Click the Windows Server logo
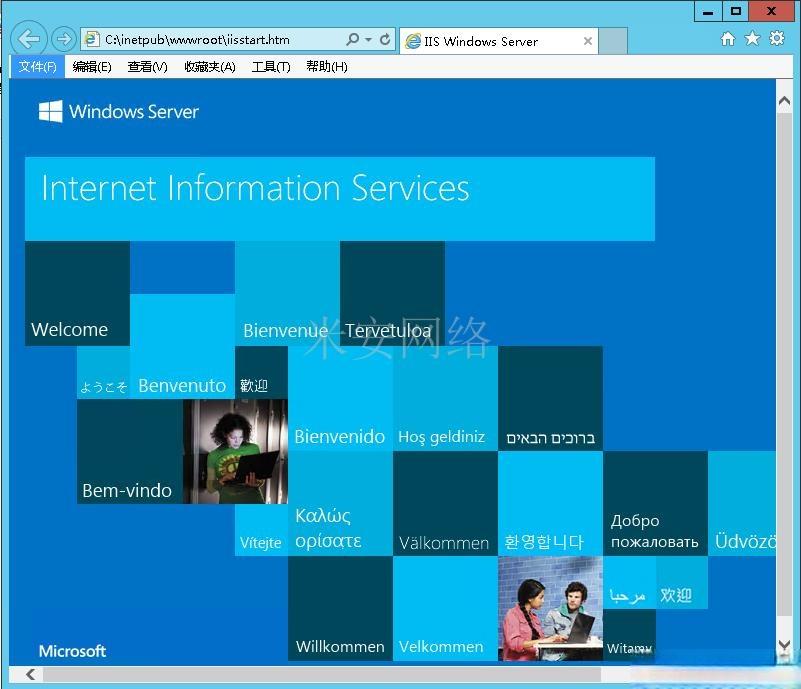The height and width of the screenshot is (689, 801). (x=119, y=111)
